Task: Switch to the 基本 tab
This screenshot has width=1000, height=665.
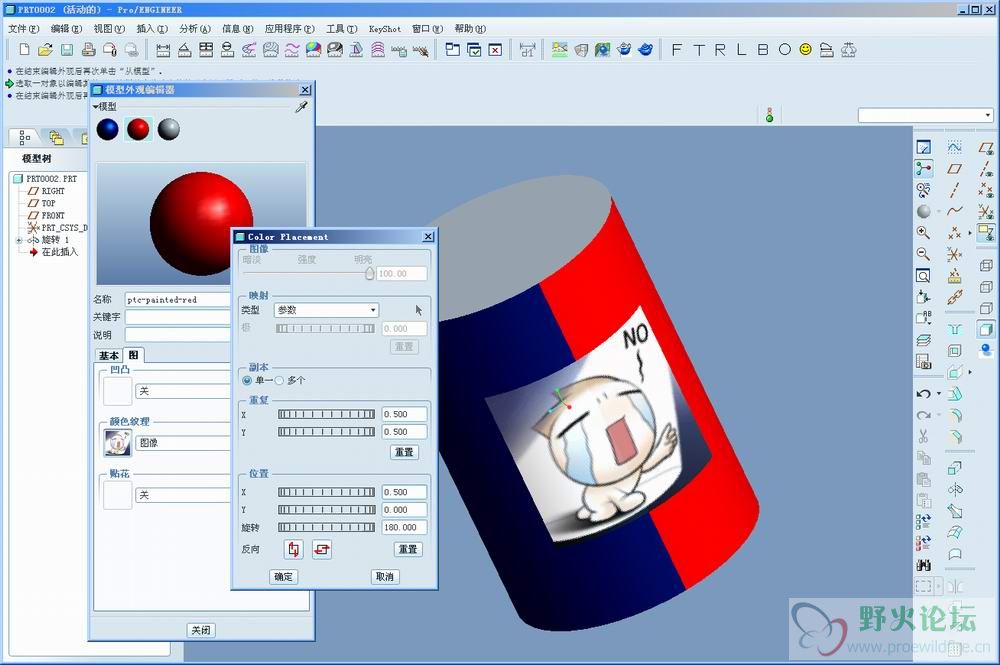Action: pos(109,355)
